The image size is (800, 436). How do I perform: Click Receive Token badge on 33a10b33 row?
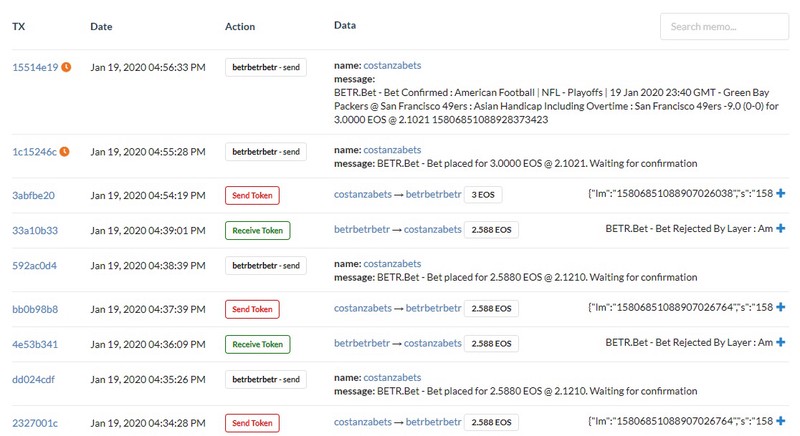258,230
